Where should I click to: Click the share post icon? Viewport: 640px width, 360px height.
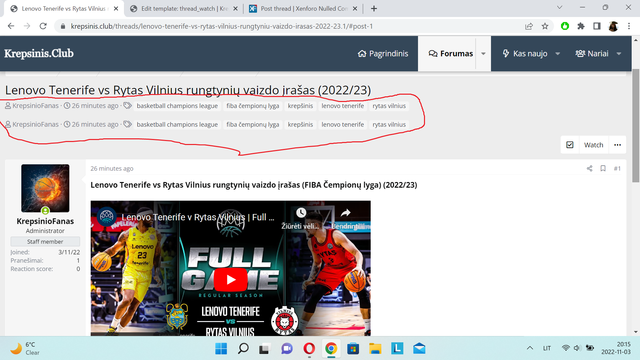(x=589, y=168)
